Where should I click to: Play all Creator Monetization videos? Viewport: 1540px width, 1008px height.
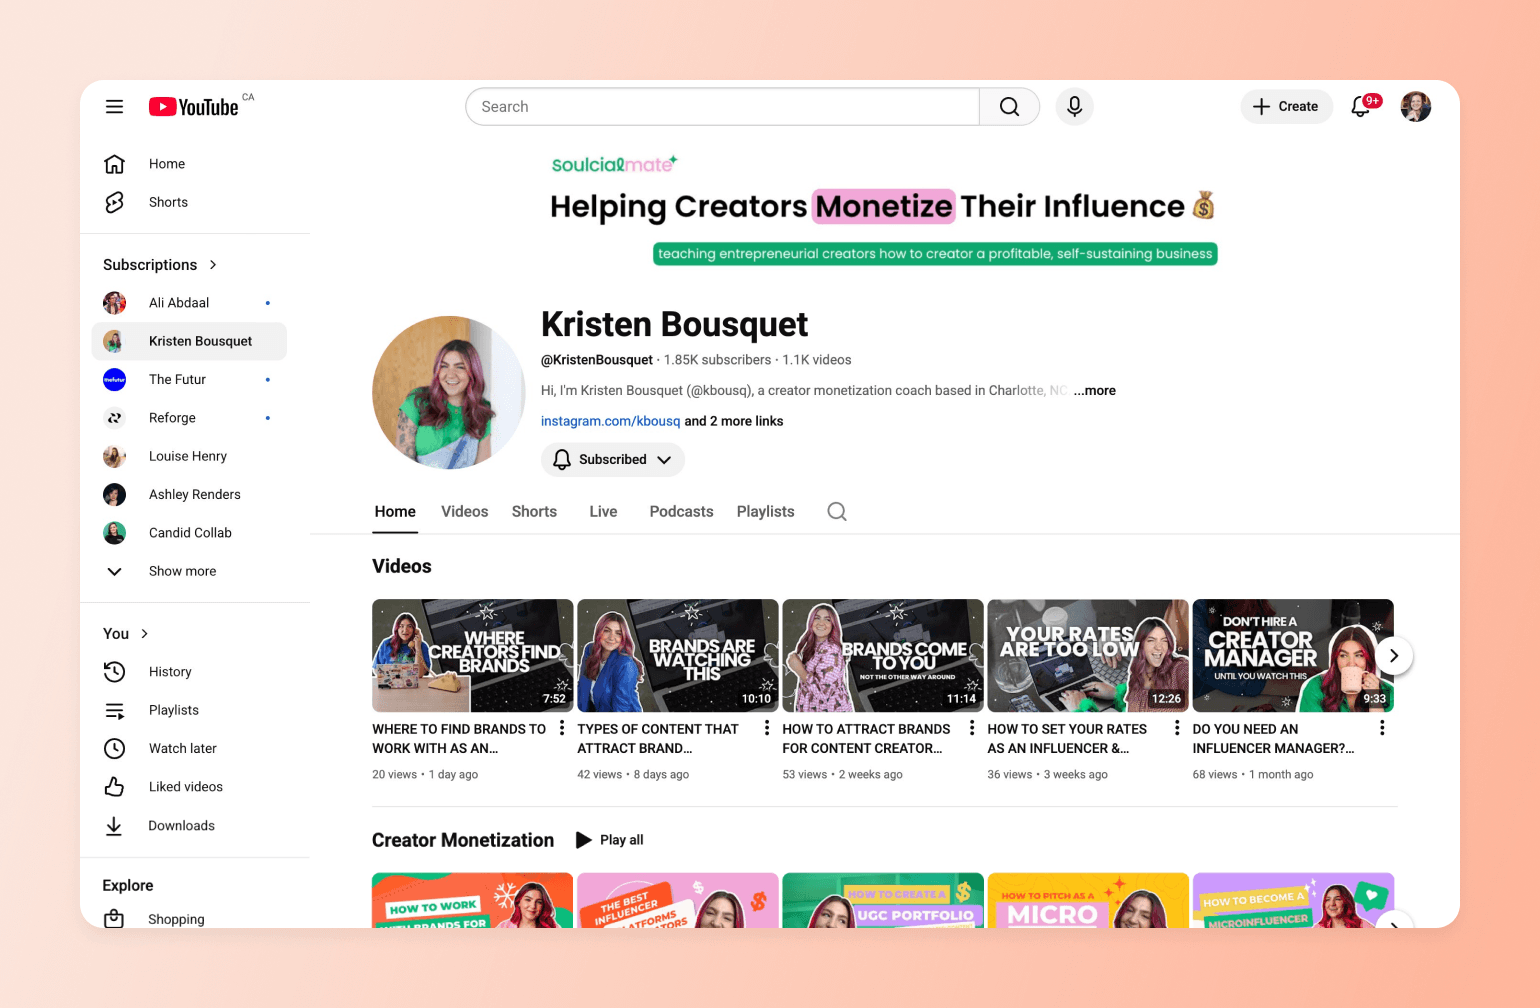click(x=609, y=840)
